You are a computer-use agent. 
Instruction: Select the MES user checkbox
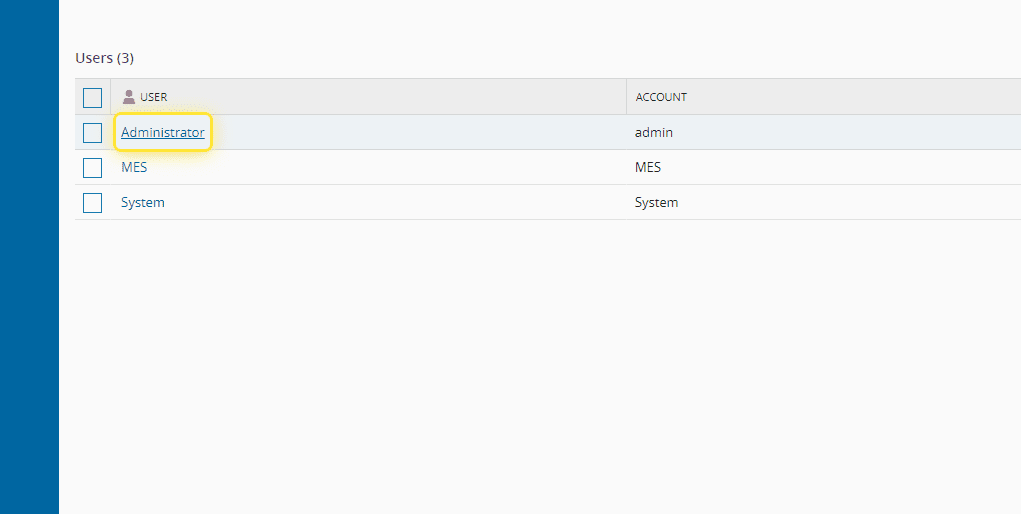pyautogui.click(x=93, y=167)
